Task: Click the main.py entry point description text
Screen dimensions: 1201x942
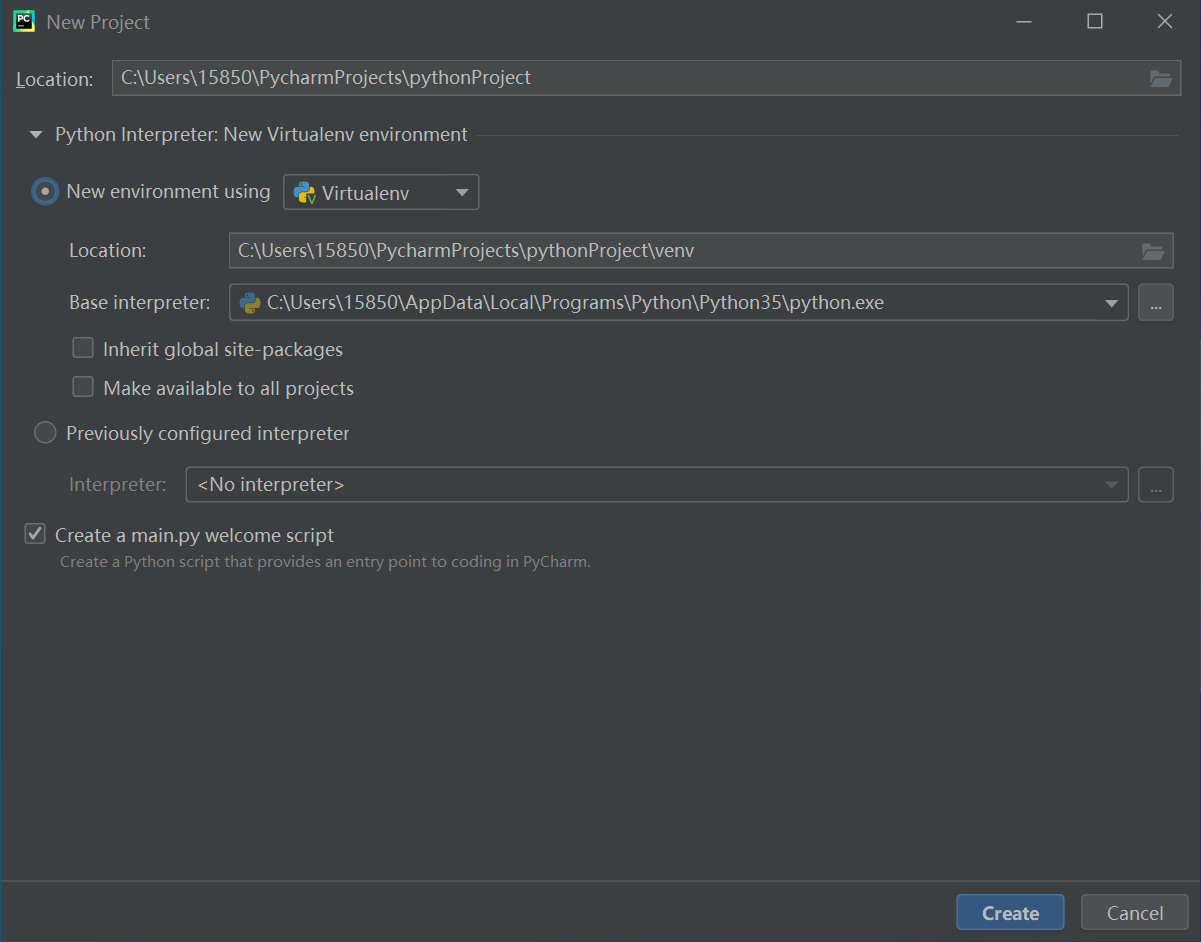Action: click(x=325, y=562)
